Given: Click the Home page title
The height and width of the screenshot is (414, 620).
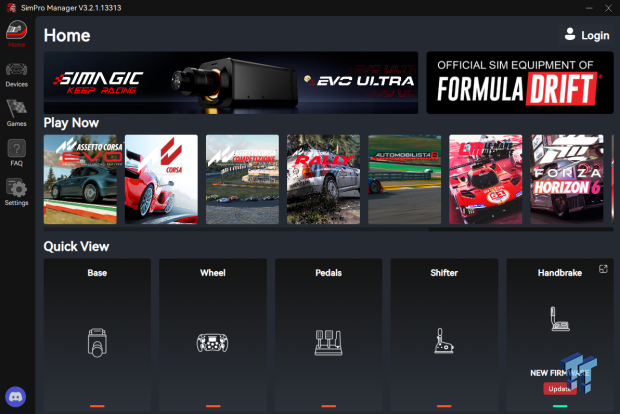Looking at the screenshot, I should coord(67,36).
